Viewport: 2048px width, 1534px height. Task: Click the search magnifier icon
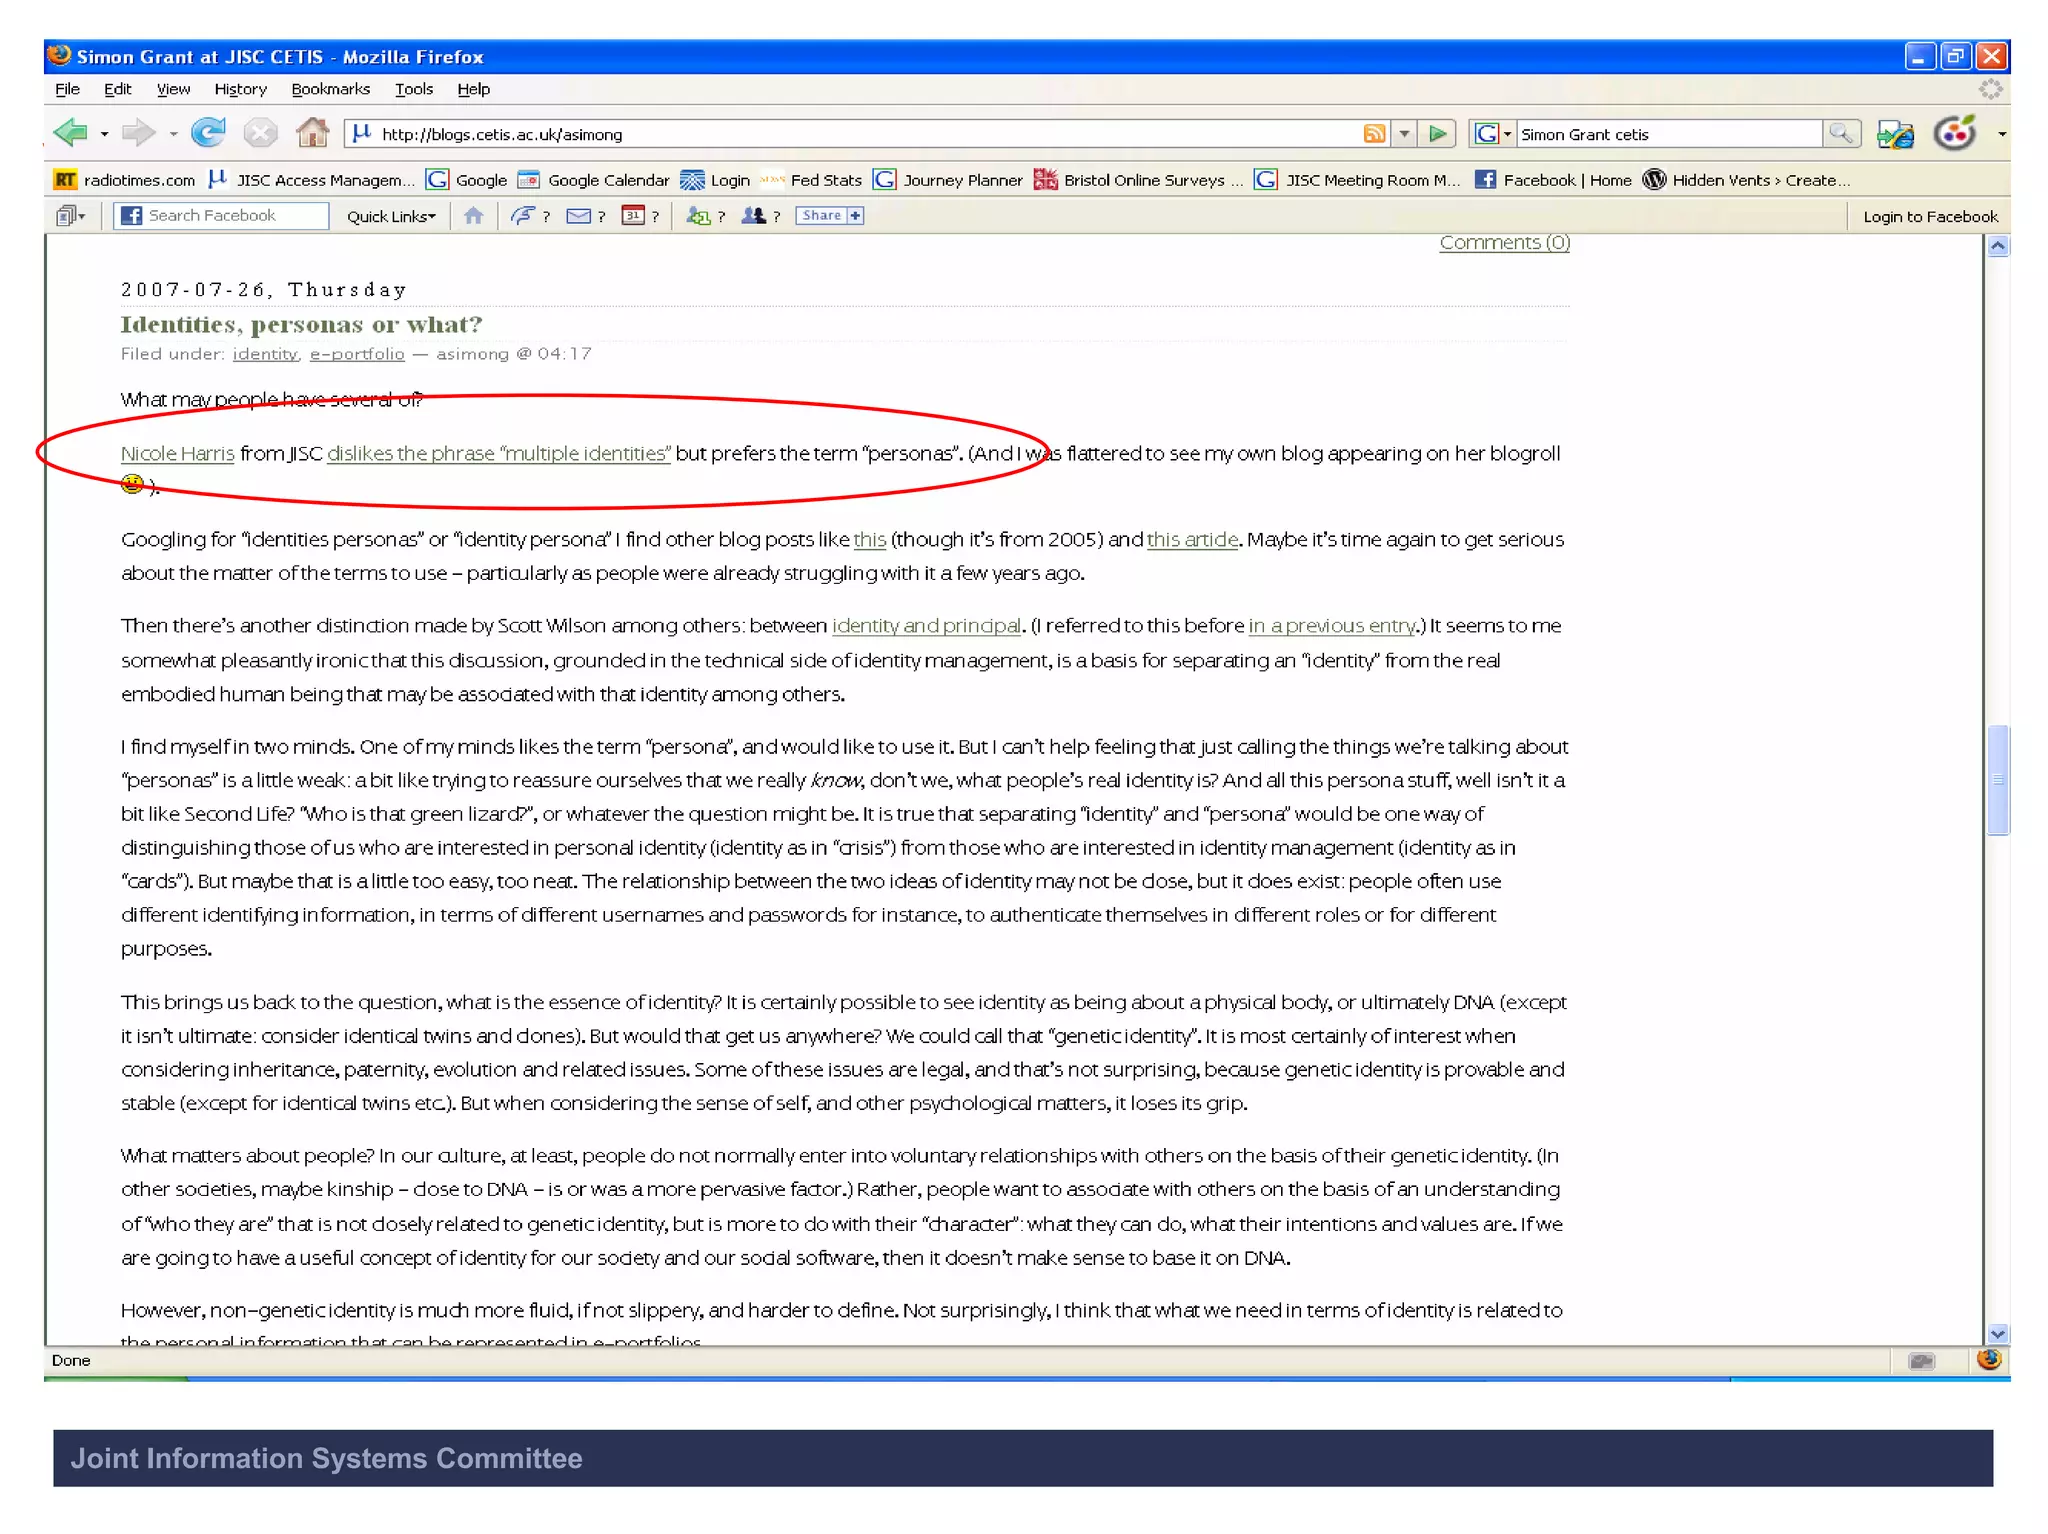pyautogui.click(x=1840, y=134)
